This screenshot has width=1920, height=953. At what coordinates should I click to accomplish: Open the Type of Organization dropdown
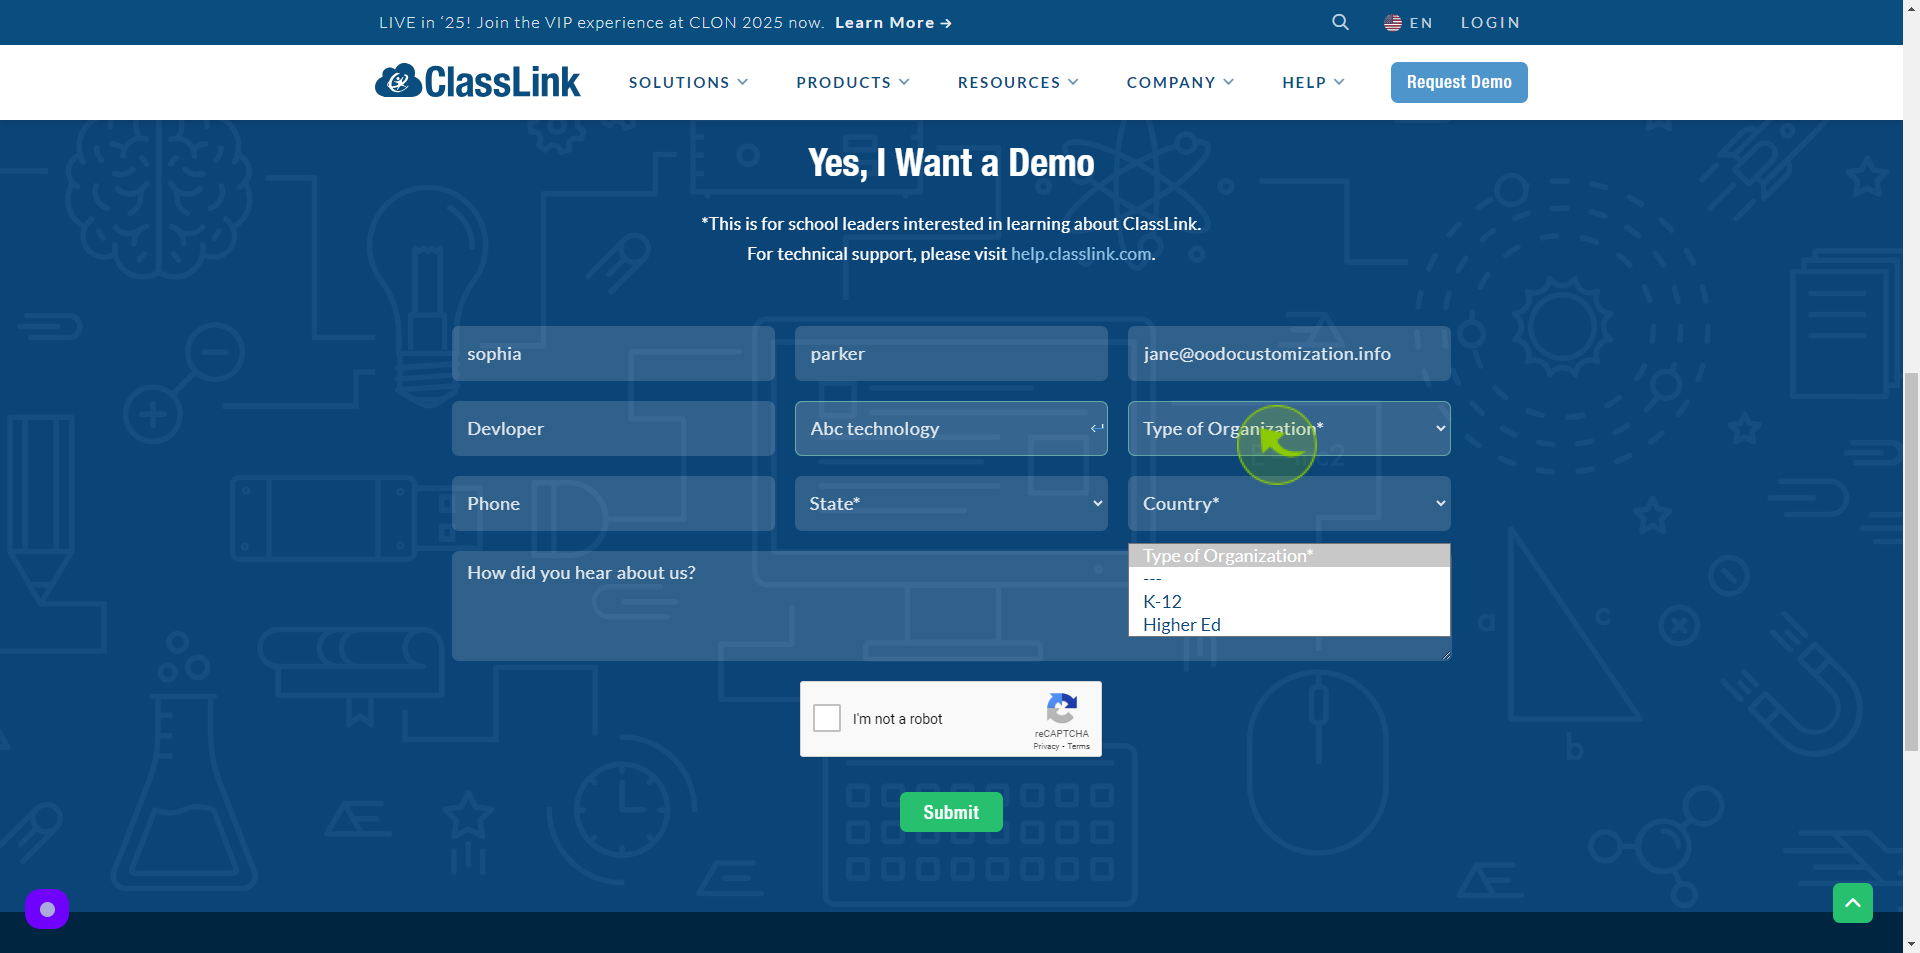coord(1289,428)
